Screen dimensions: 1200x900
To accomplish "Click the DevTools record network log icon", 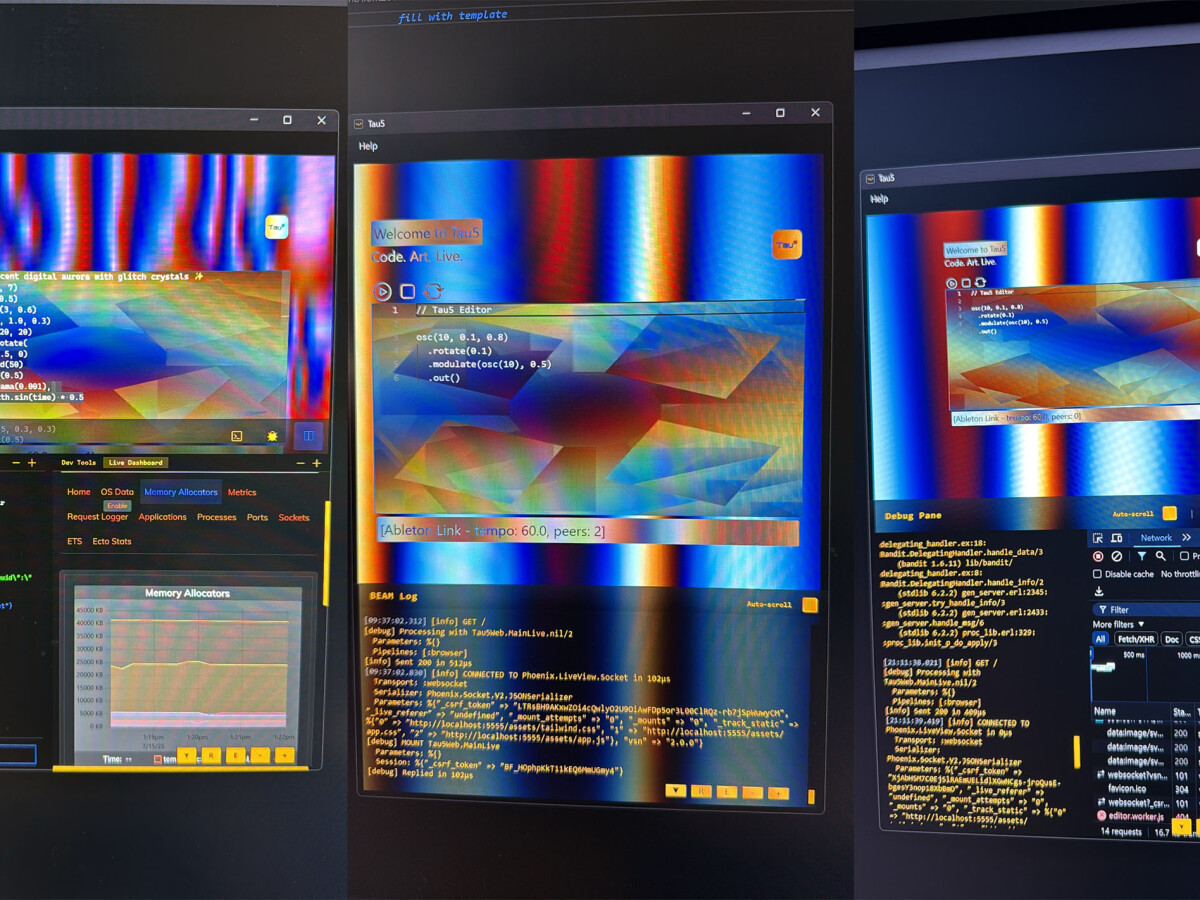I will coord(1098,556).
